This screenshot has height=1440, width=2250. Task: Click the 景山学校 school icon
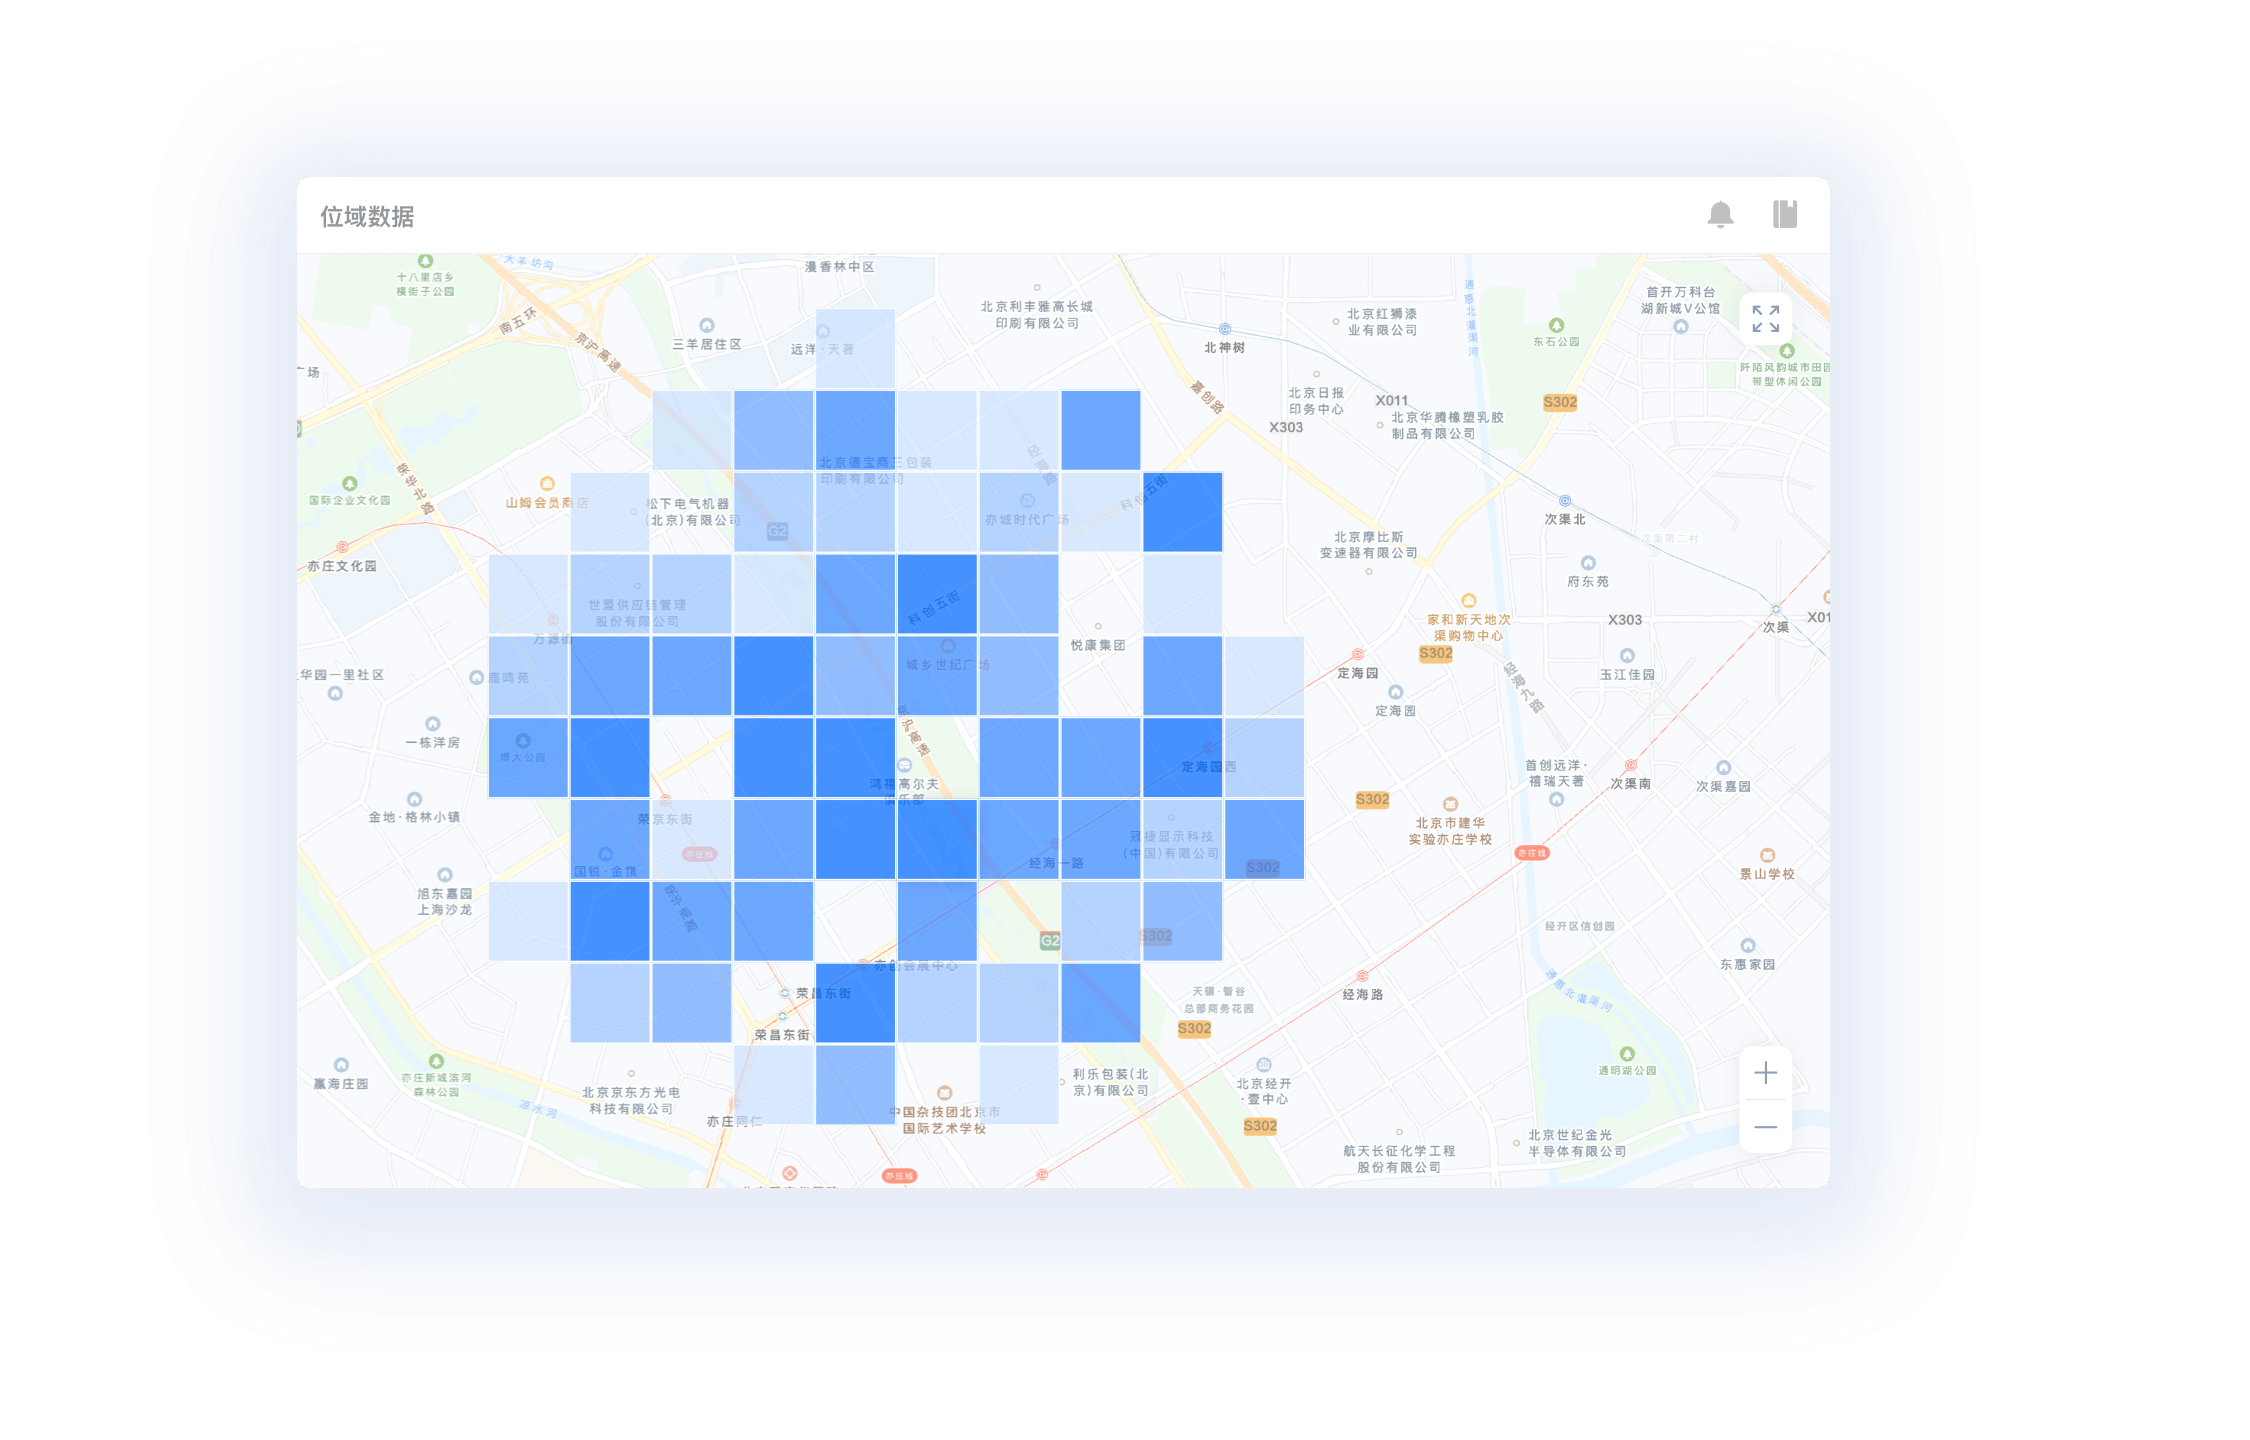pyautogui.click(x=1767, y=855)
